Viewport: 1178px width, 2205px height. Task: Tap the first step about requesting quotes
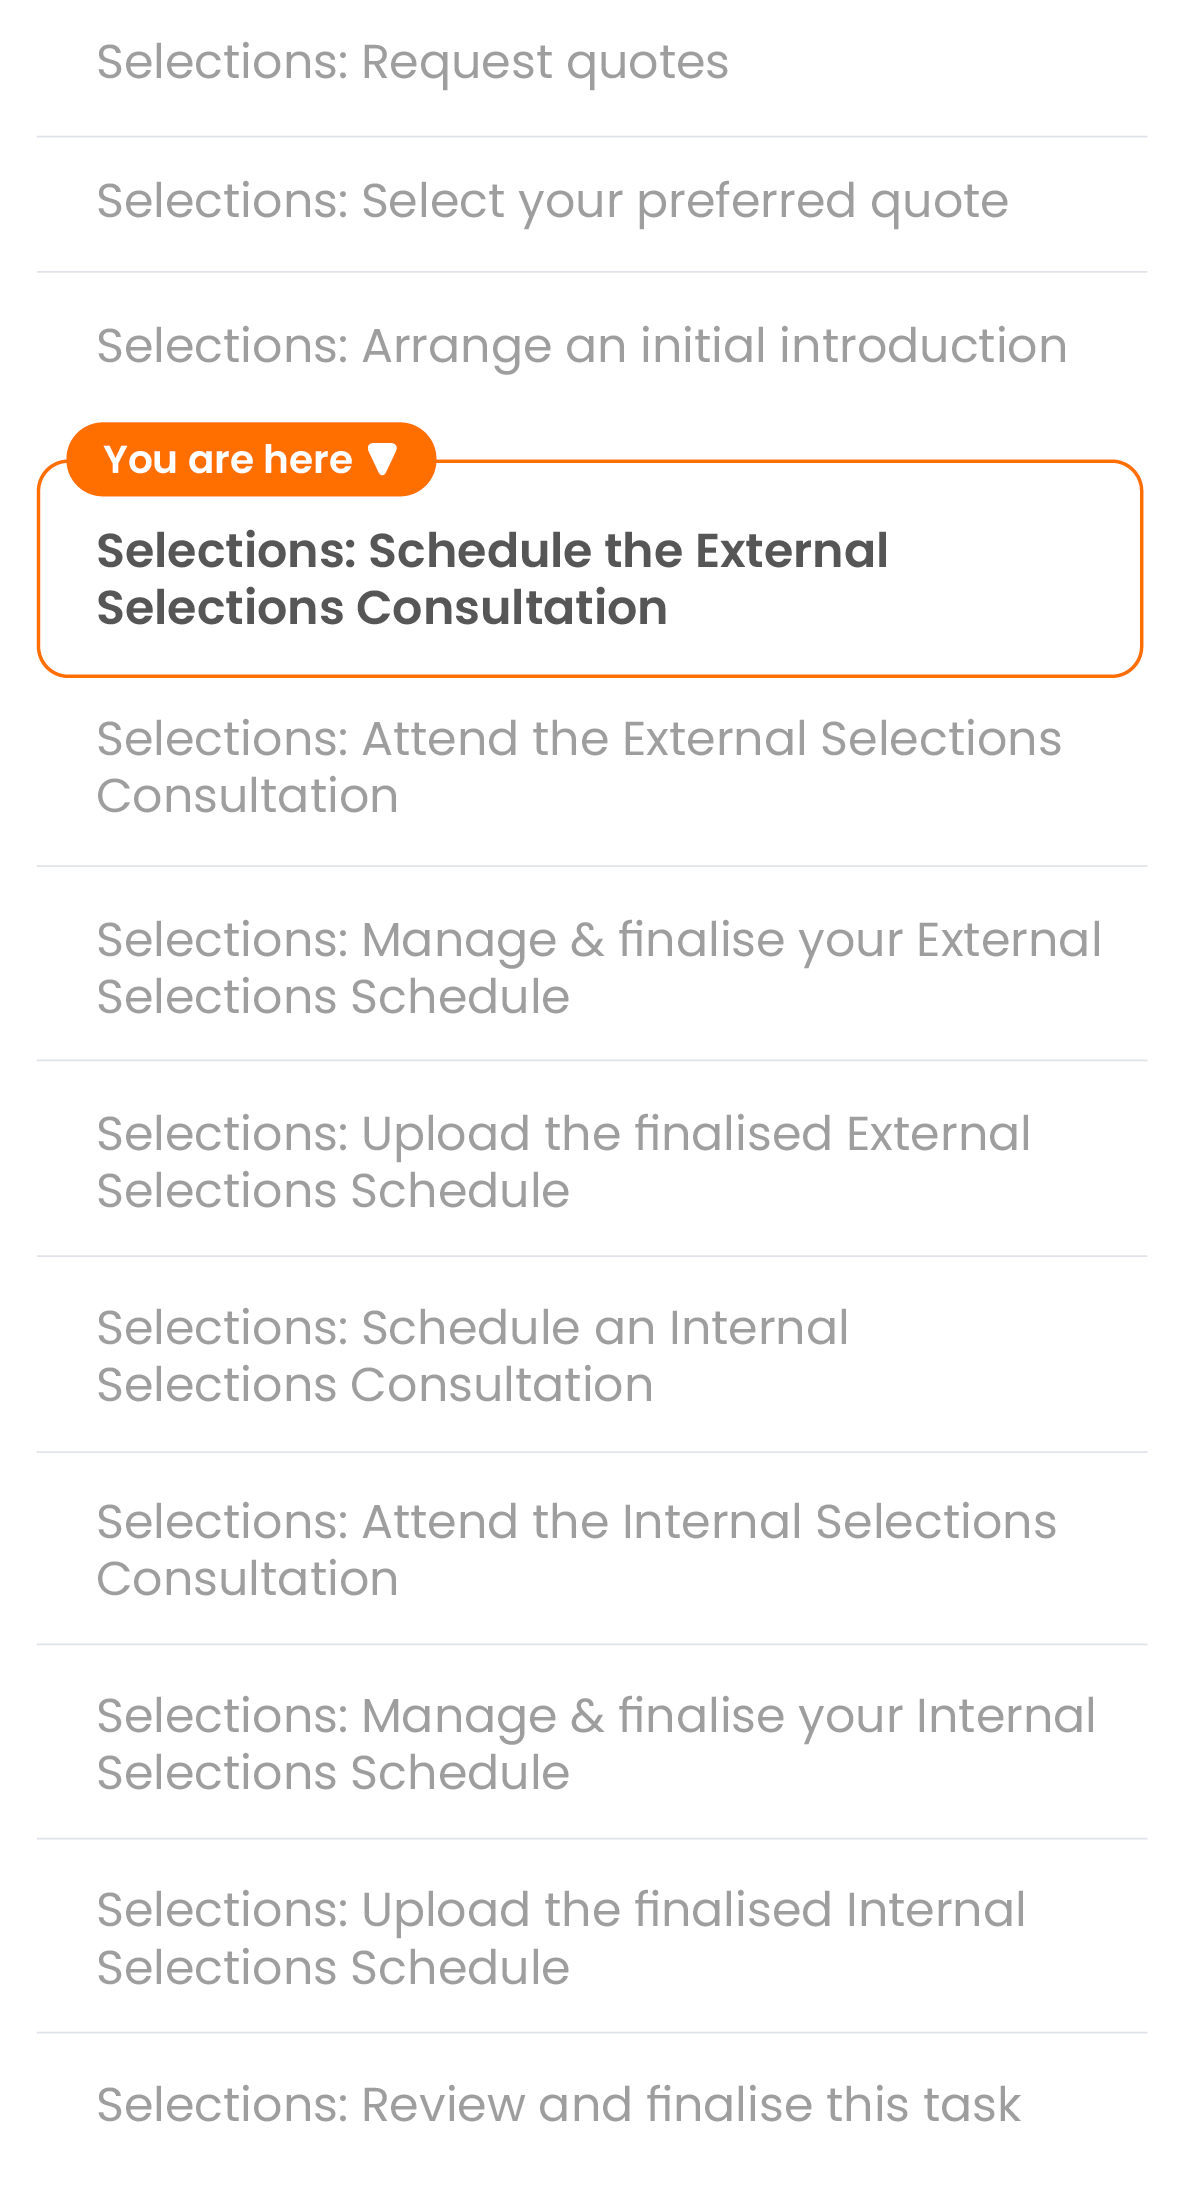412,63
